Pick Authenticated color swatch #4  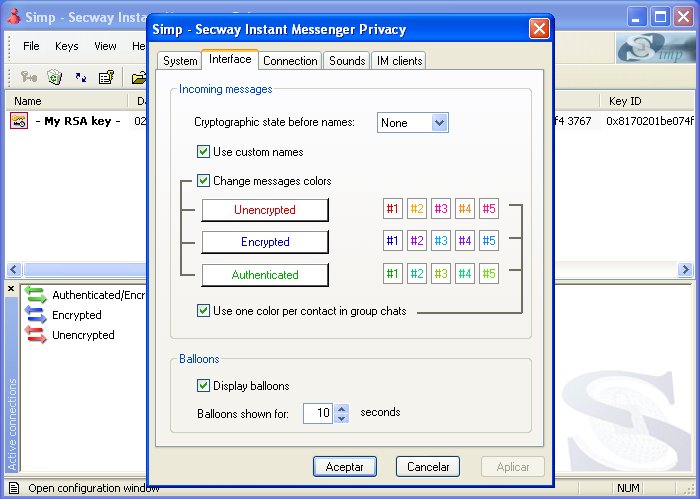point(465,273)
